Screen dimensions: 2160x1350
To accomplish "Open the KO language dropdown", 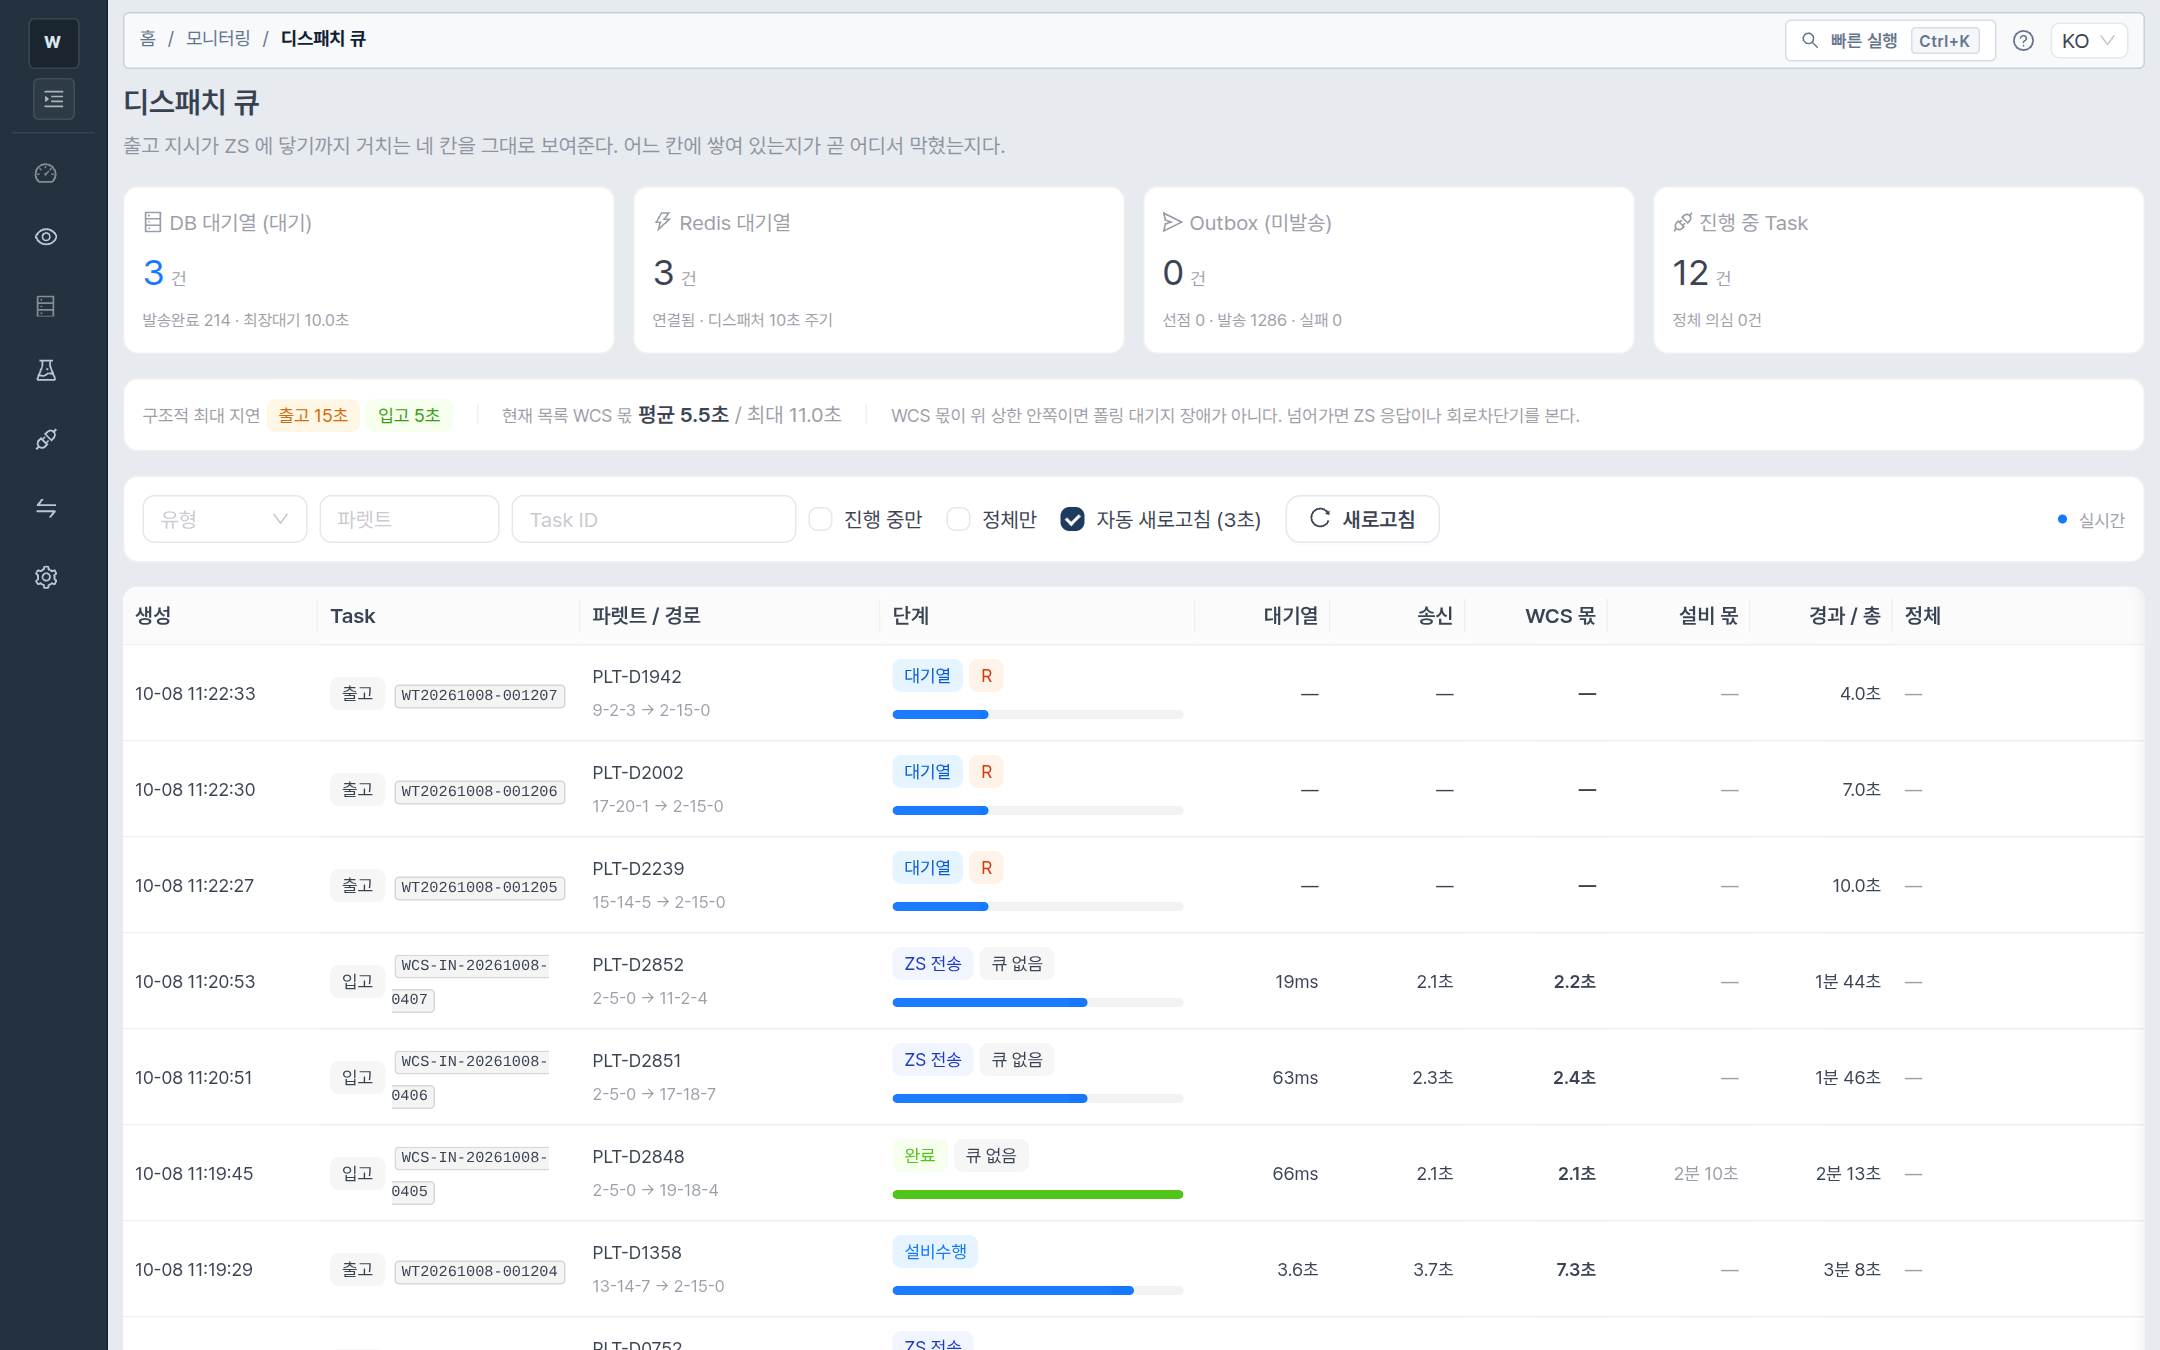I will [2088, 41].
